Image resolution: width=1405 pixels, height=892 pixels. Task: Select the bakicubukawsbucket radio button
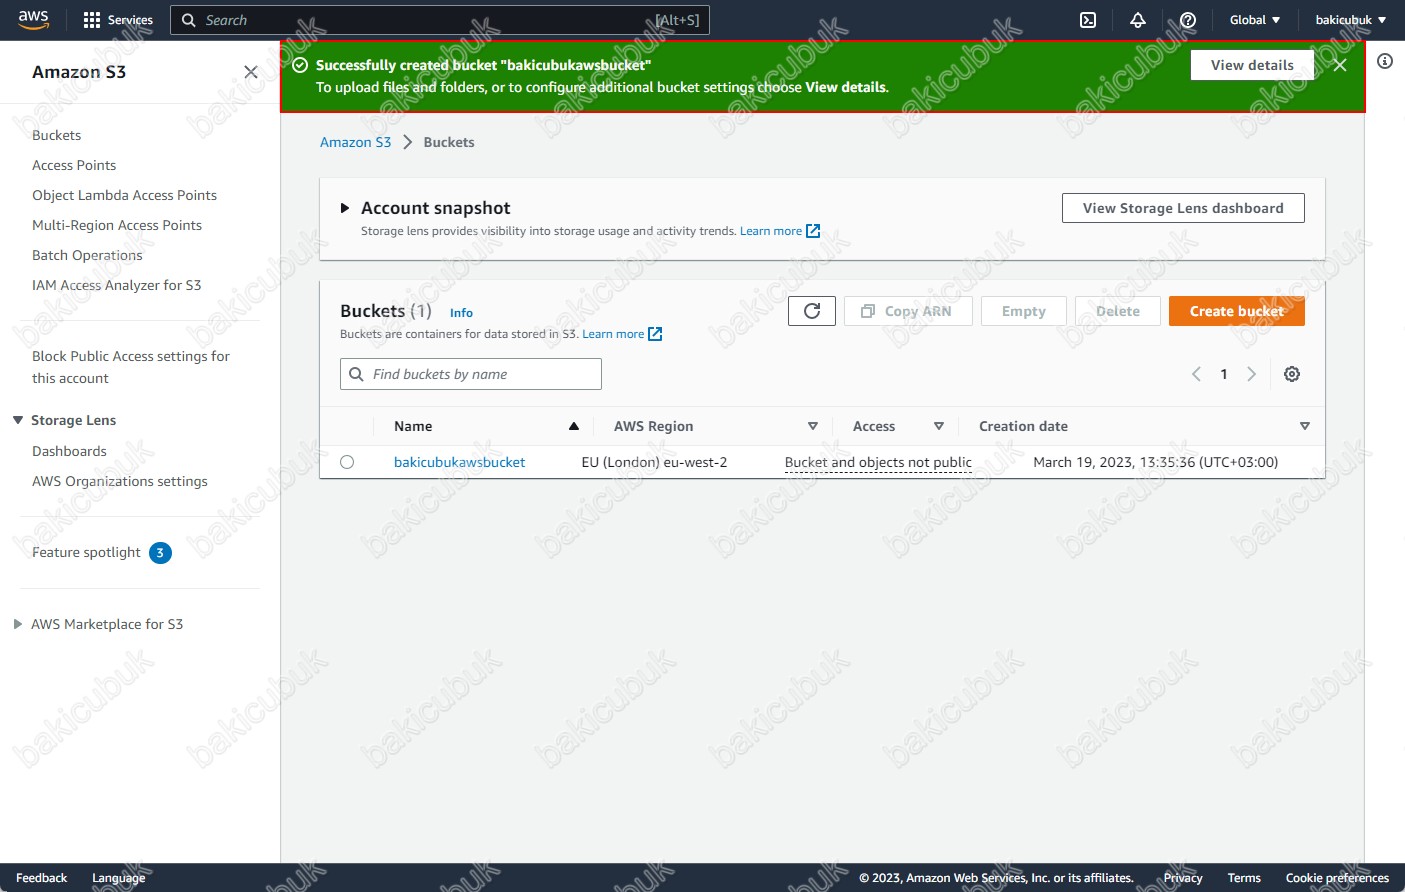pos(347,462)
